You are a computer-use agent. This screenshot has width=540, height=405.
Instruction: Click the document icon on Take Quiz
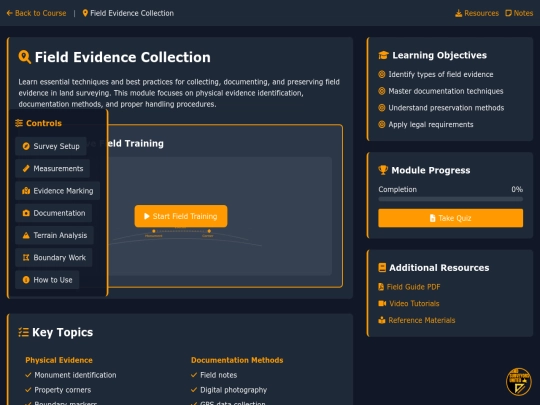[433, 218]
